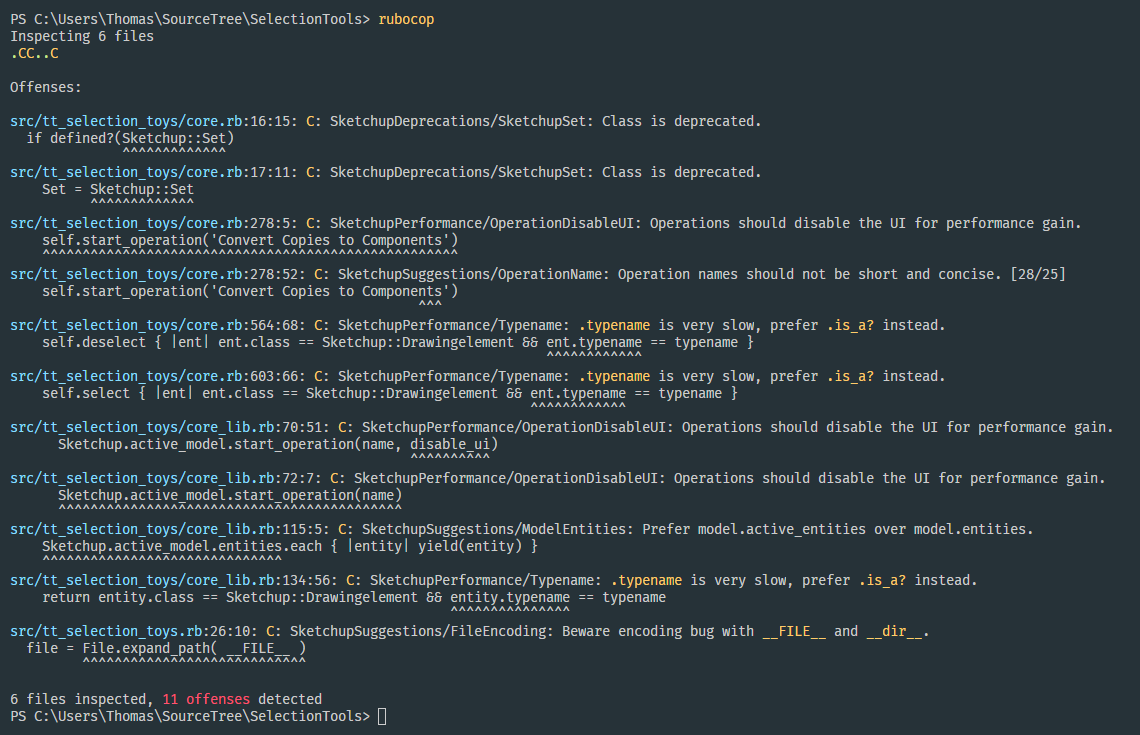Viewport: 1140px width, 735px height.
Task: Click the '[28/25]' length indicator
Action: coord(1038,274)
